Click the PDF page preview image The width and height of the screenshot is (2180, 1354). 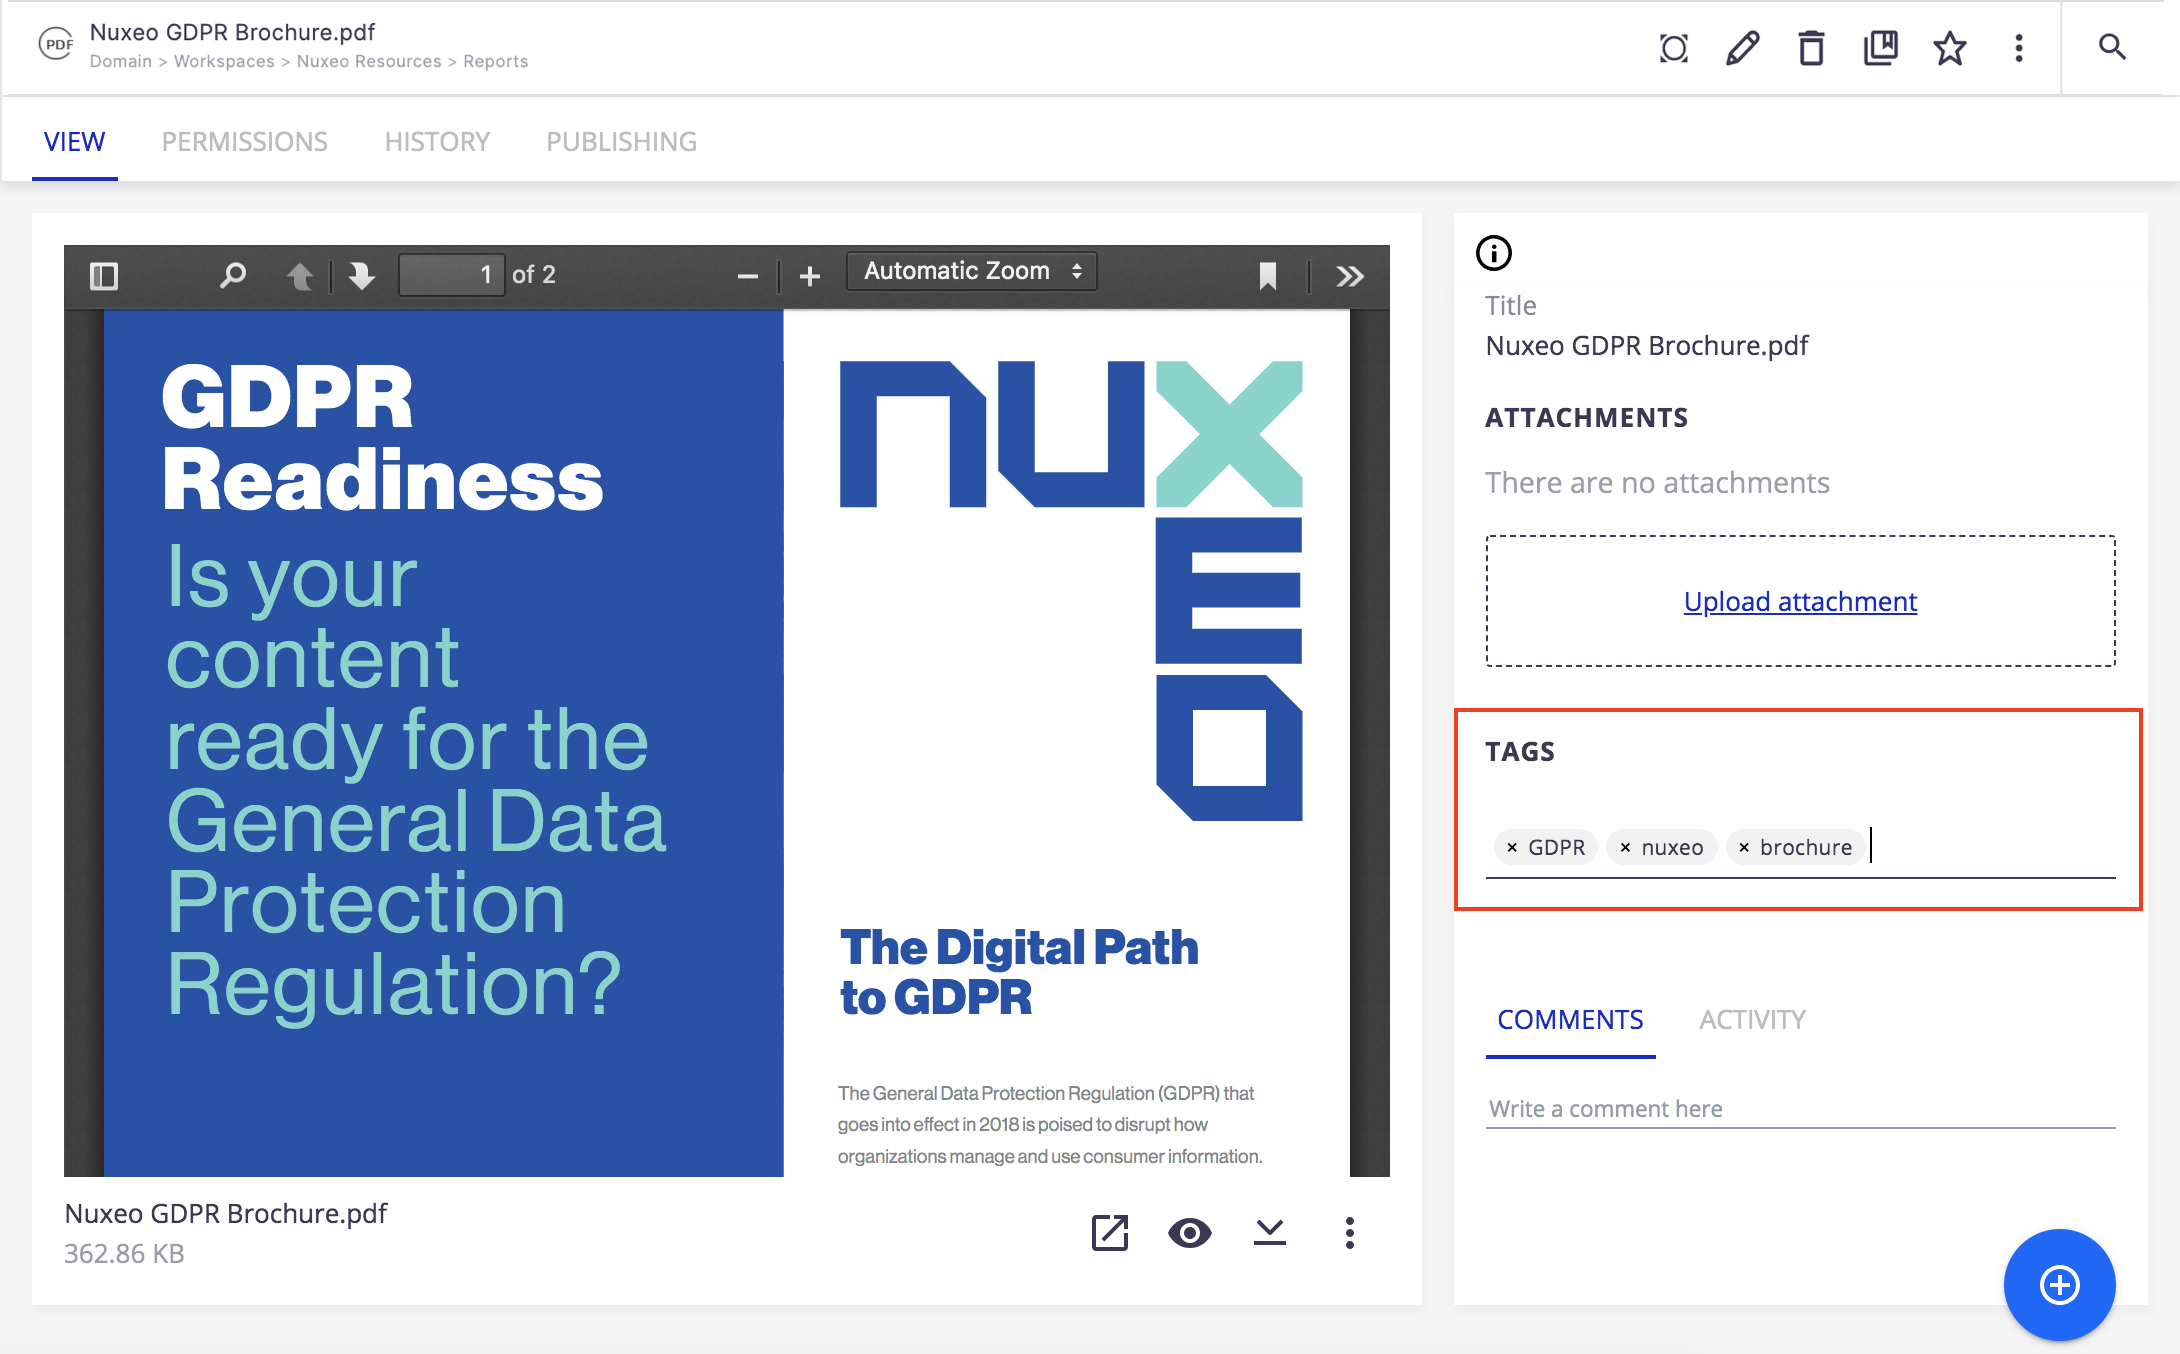point(727,743)
